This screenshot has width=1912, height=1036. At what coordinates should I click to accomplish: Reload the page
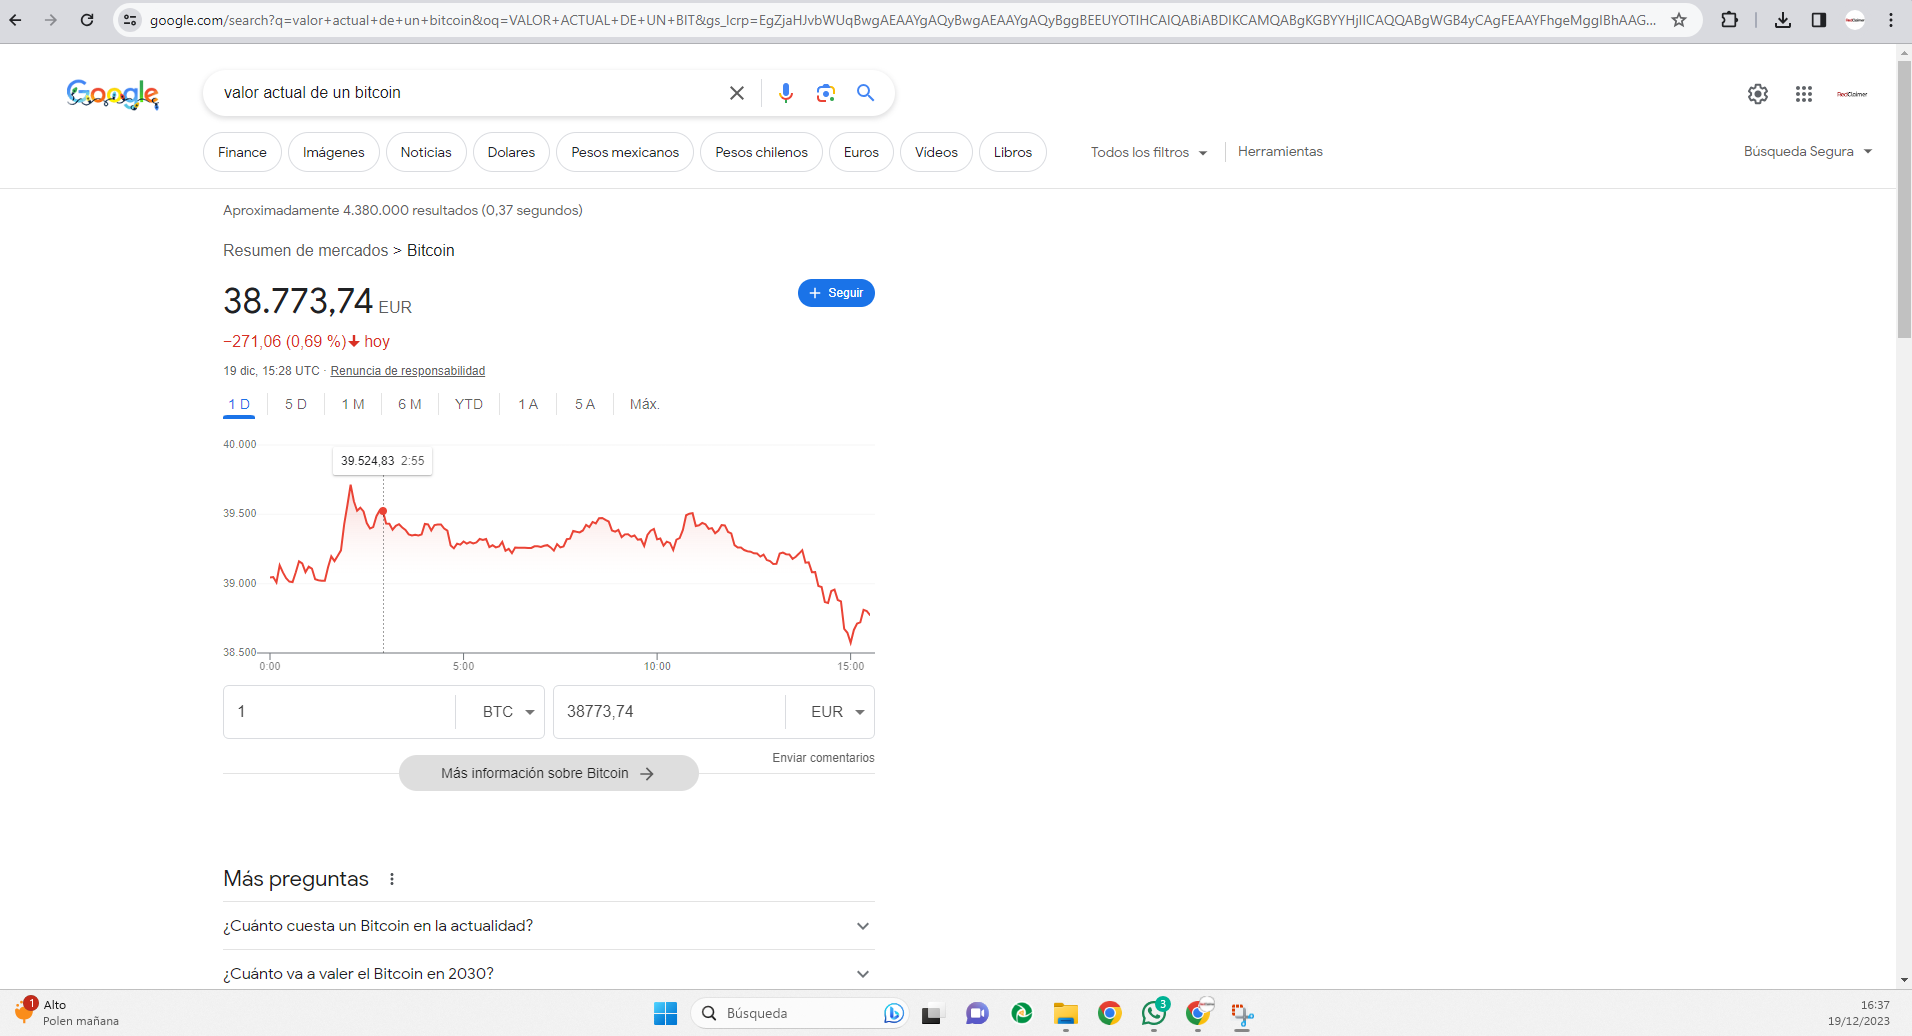[87, 20]
